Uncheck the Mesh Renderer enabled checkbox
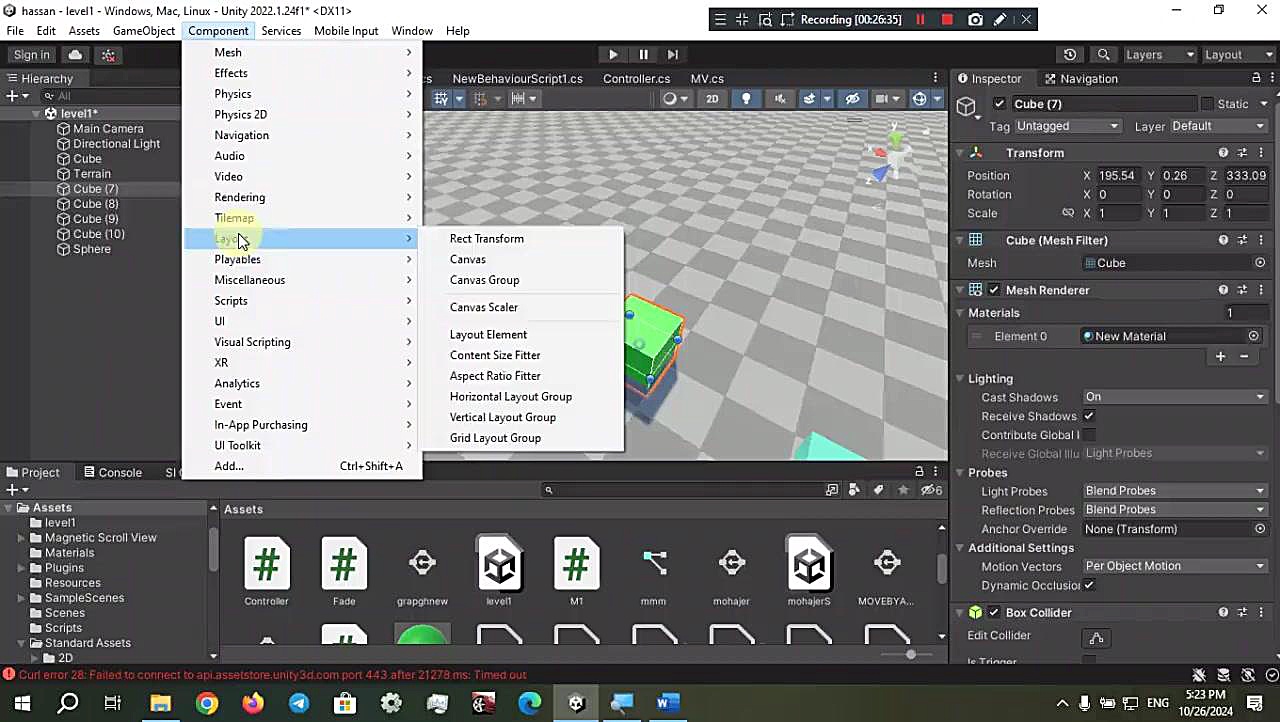 tap(994, 290)
